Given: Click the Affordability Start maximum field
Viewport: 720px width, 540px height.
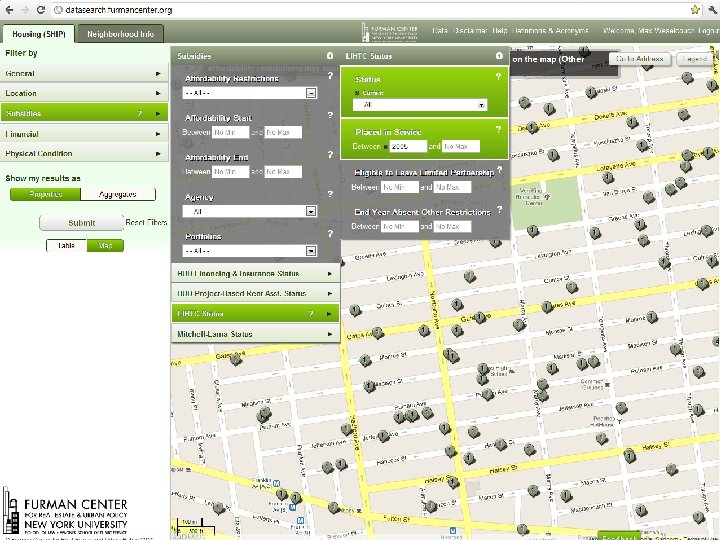Looking at the screenshot, I should (x=283, y=132).
